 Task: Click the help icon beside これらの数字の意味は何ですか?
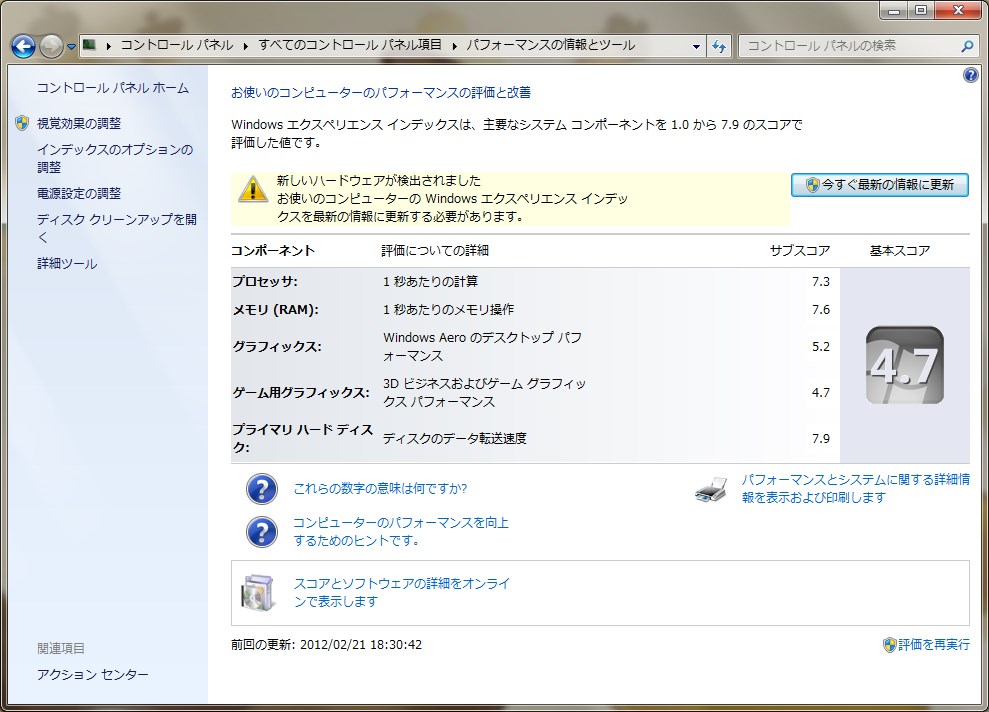pos(261,488)
